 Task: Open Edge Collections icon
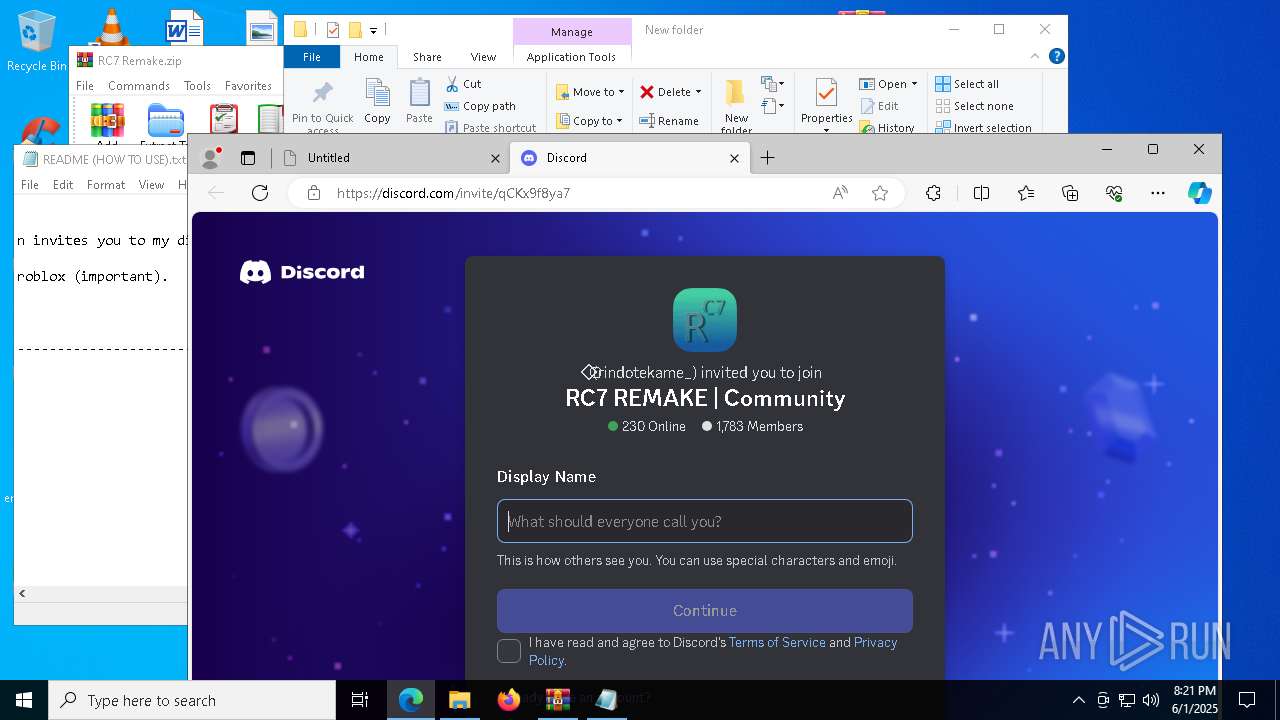[1070, 193]
